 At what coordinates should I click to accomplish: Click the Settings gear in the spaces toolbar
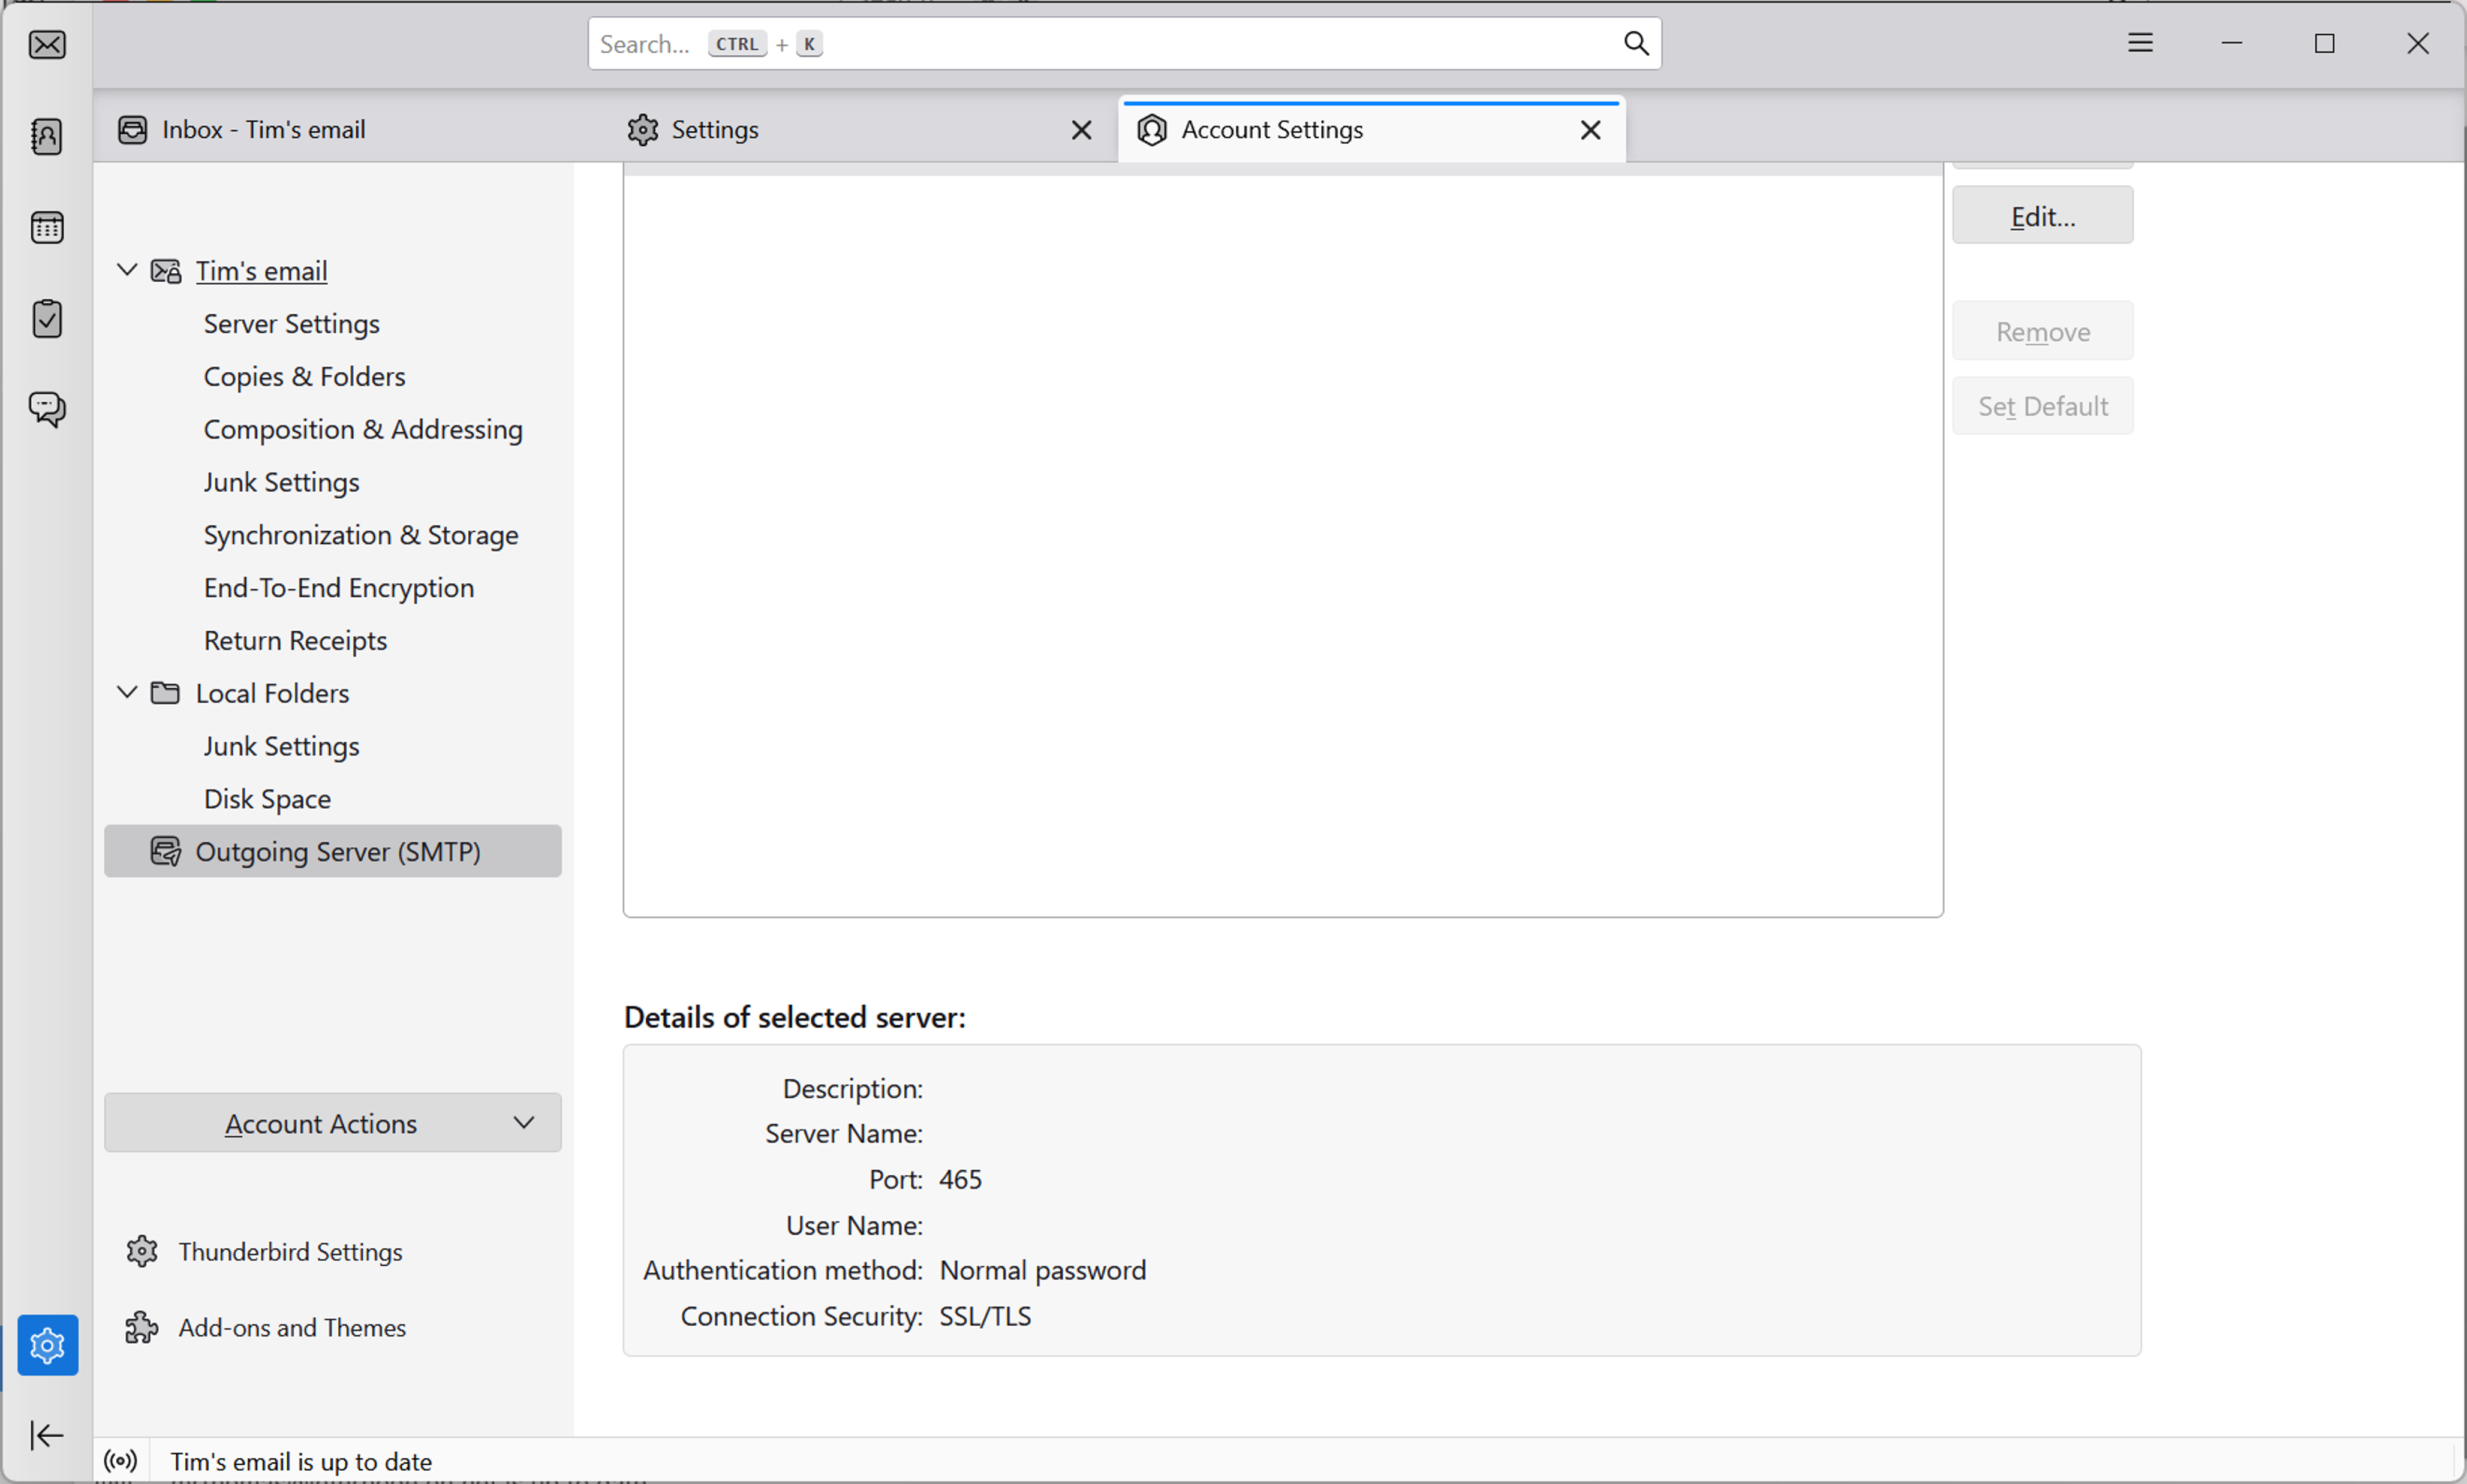coord(47,1345)
